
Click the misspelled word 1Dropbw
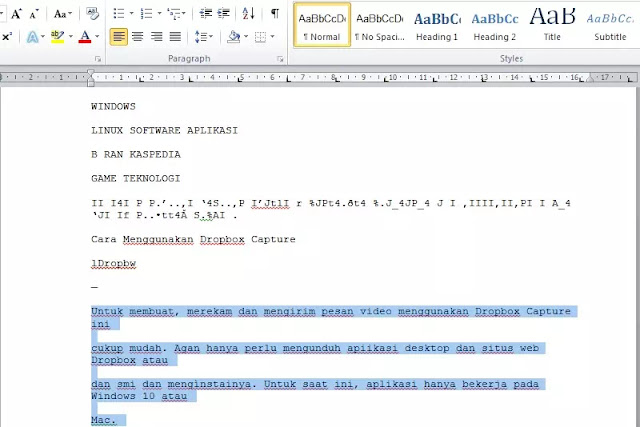[113, 264]
